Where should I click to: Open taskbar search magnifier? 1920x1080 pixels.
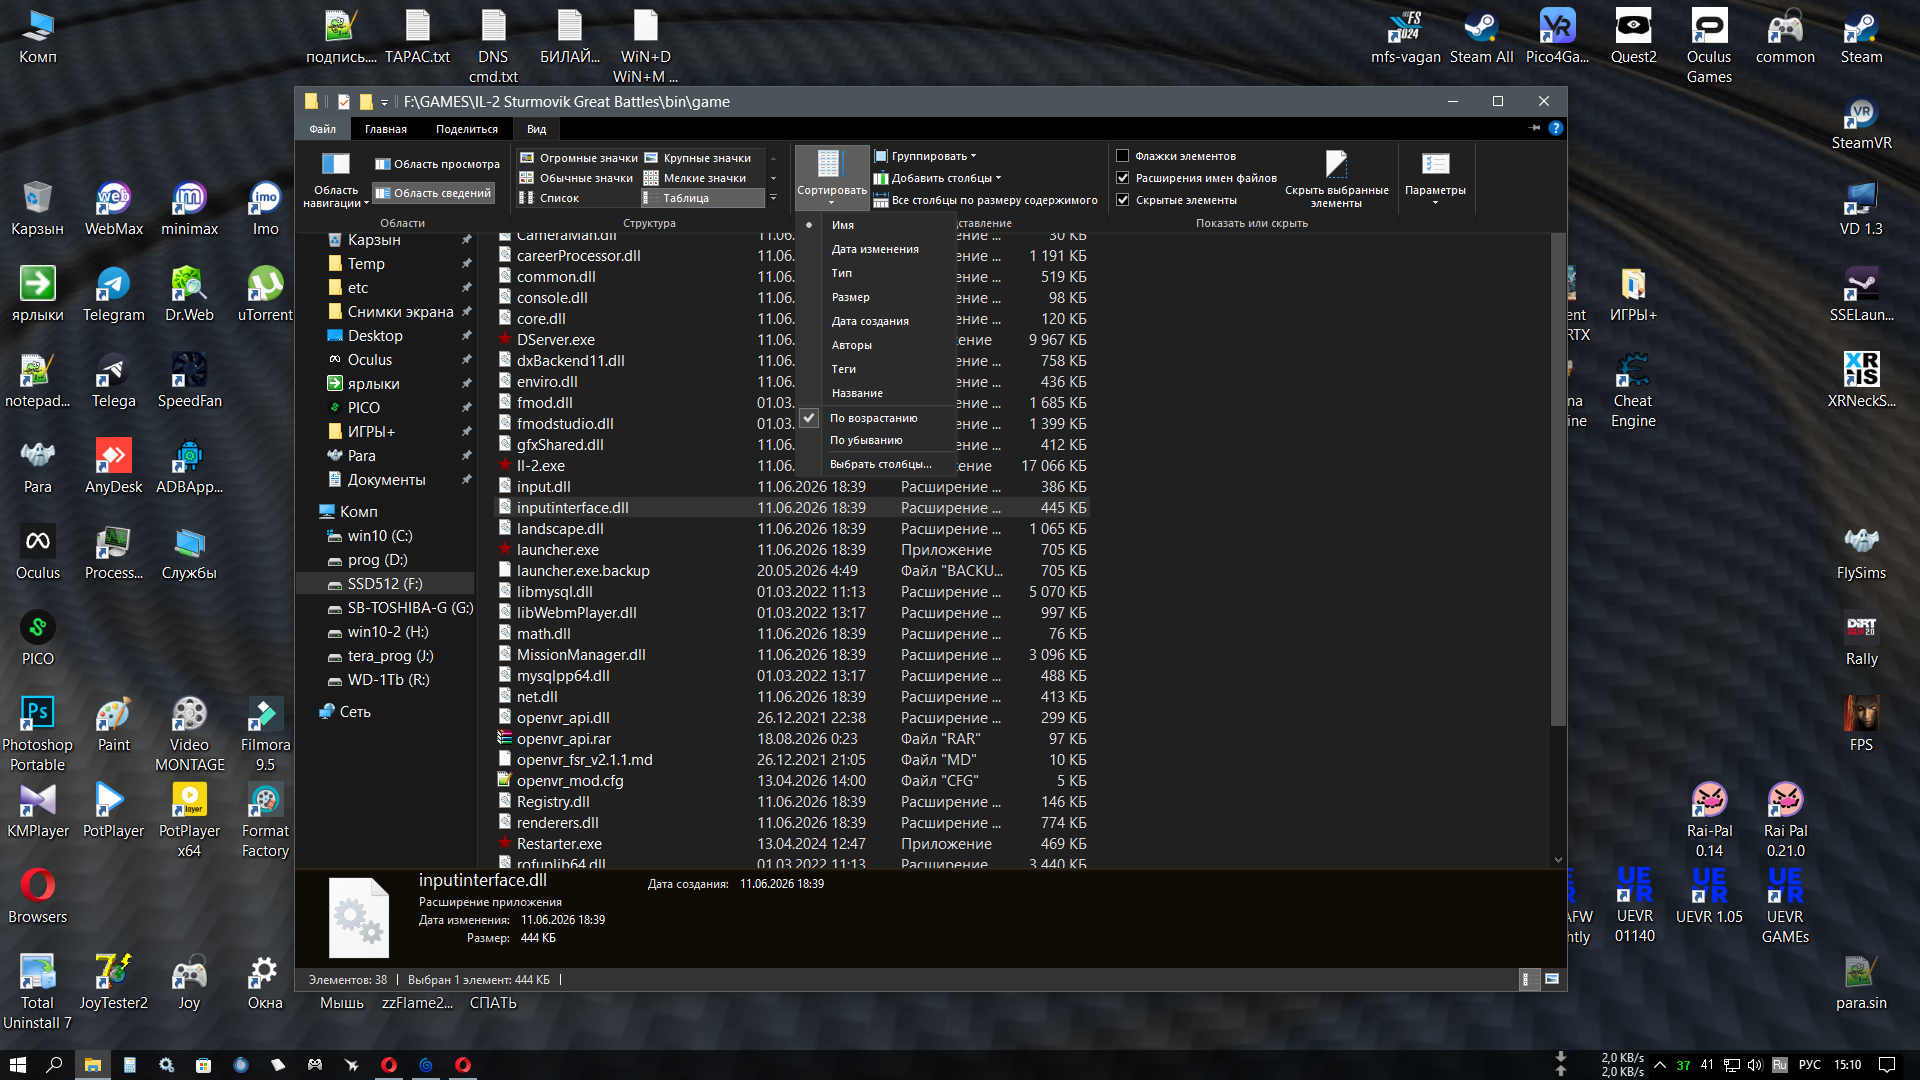55,1065
